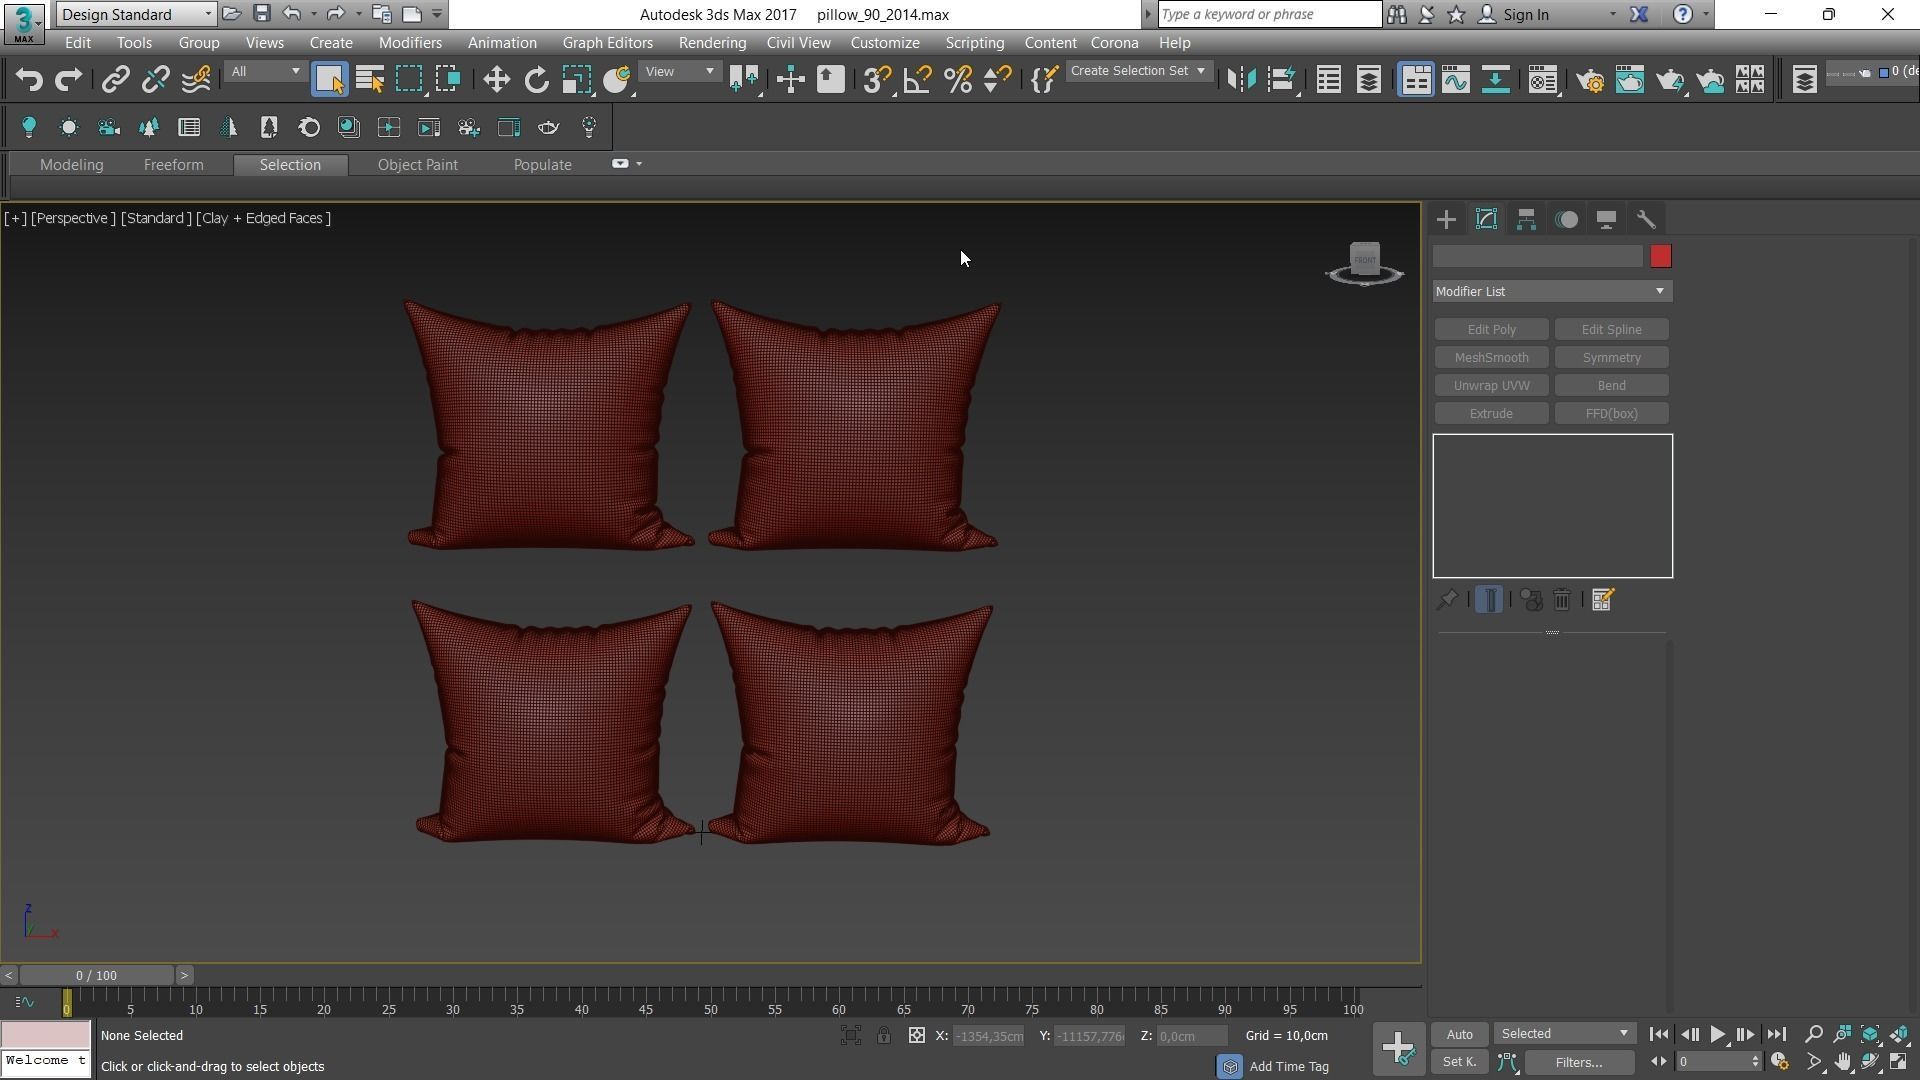Viewport: 1920px width, 1080px height.
Task: Open the Sign In dropdown arrow
Action: click(x=1612, y=15)
